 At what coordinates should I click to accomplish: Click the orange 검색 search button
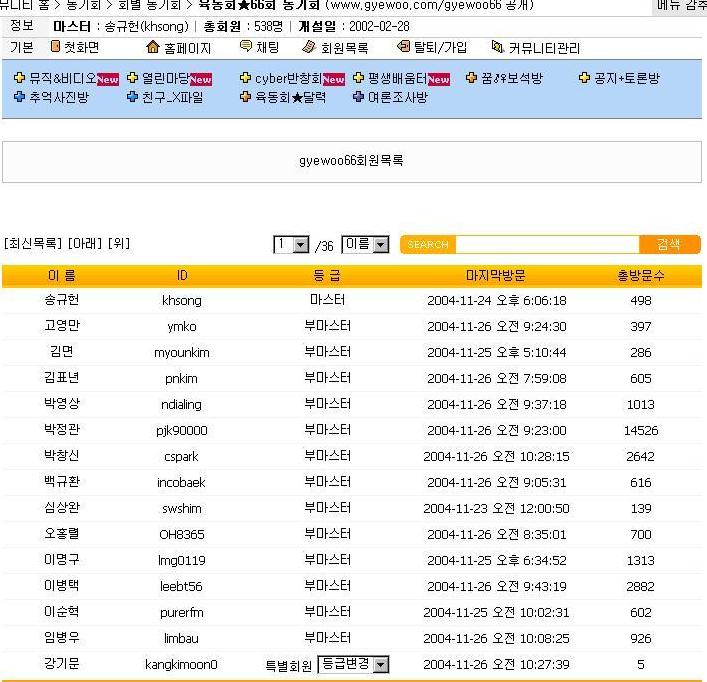pos(669,245)
